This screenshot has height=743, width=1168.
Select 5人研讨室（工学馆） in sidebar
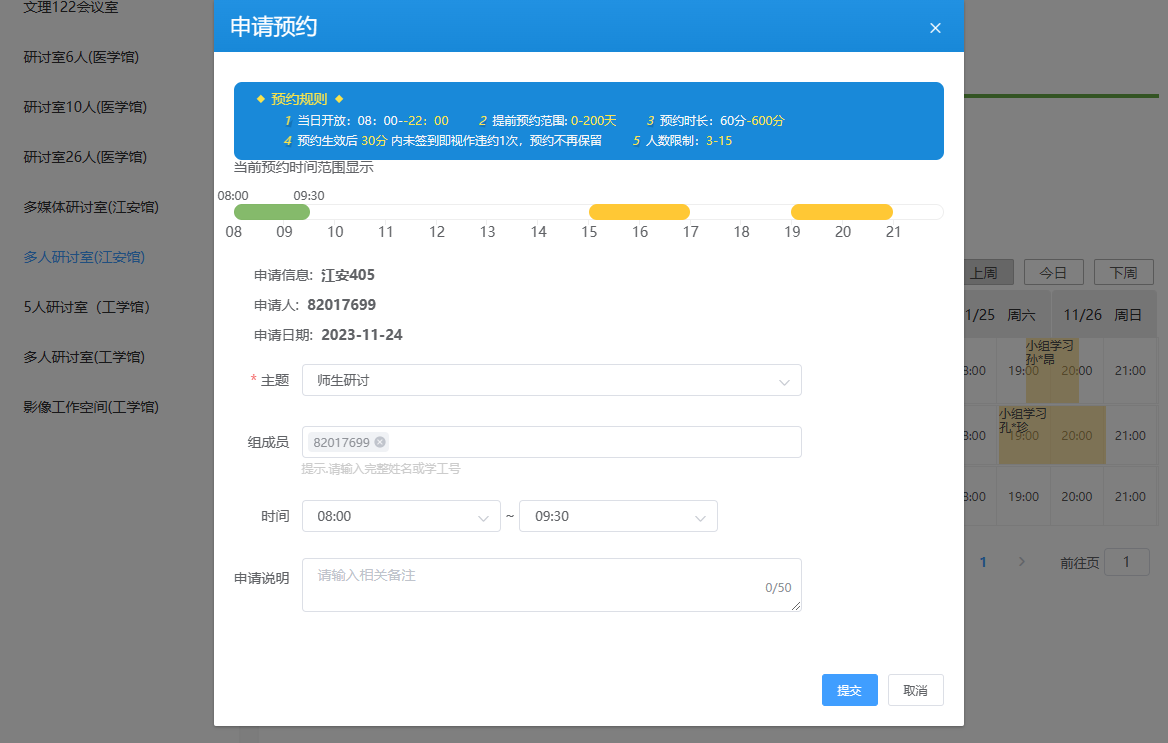pos(86,307)
